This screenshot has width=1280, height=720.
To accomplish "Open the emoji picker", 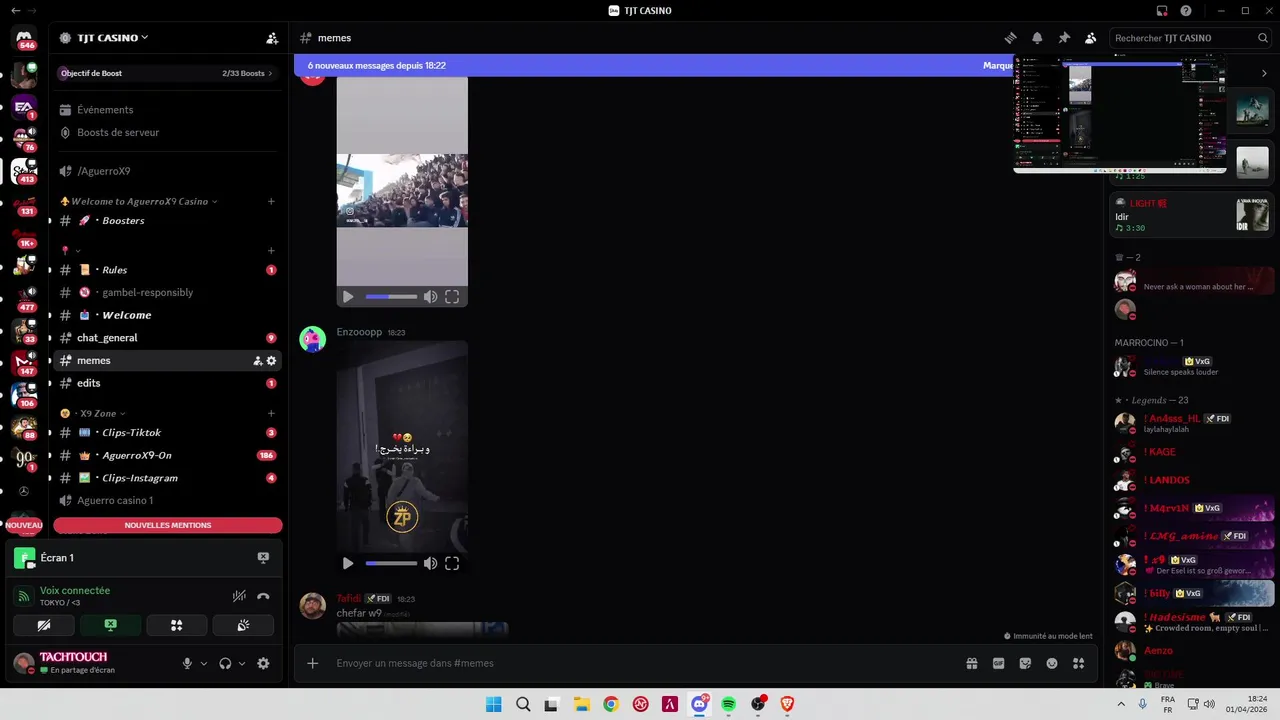I will click(x=1052, y=663).
